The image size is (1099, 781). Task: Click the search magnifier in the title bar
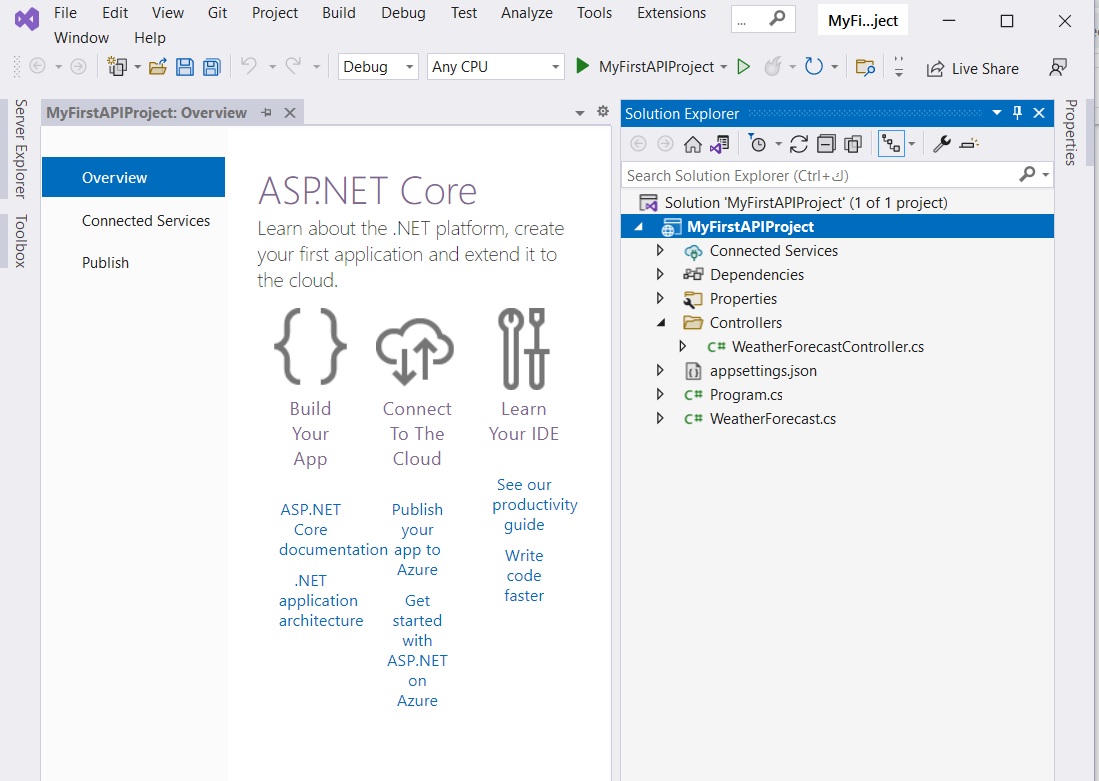(777, 18)
